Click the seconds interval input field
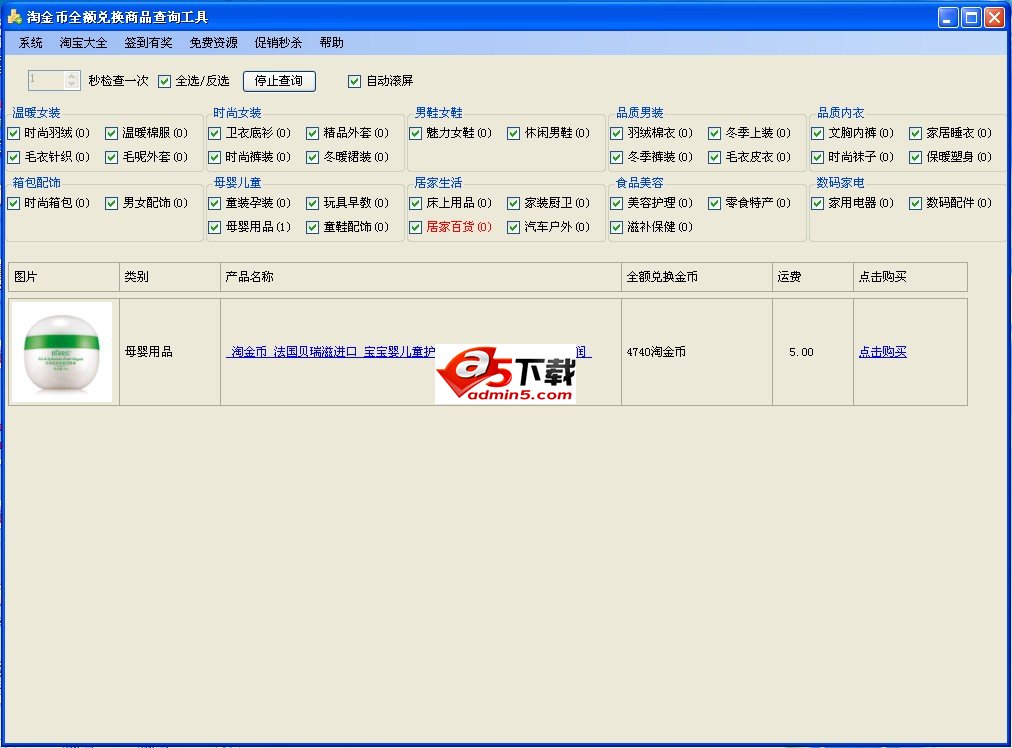This screenshot has width=1012, height=748. [x=46, y=81]
